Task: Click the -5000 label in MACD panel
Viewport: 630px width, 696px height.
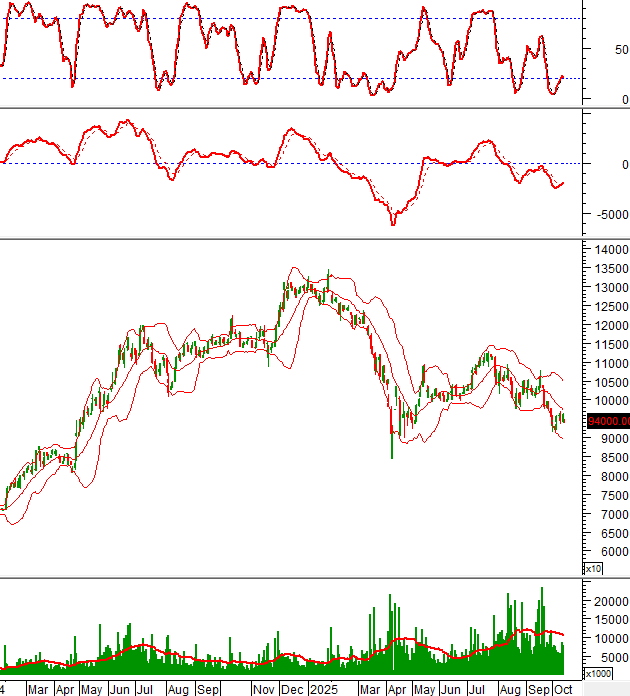Action: tap(609, 215)
